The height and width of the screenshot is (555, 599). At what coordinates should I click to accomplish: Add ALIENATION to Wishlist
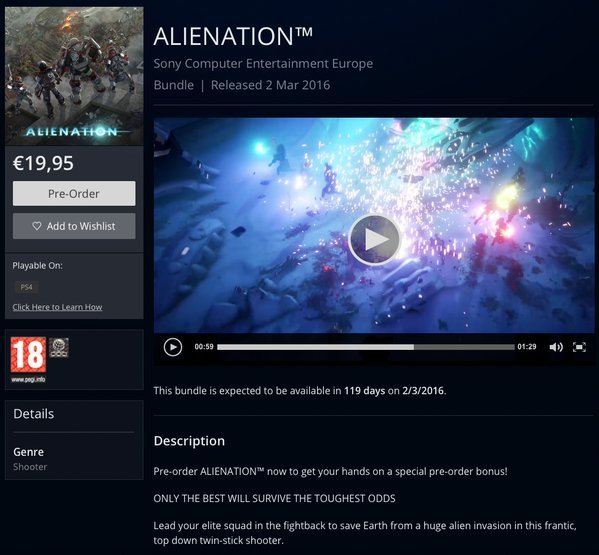(74, 226)
